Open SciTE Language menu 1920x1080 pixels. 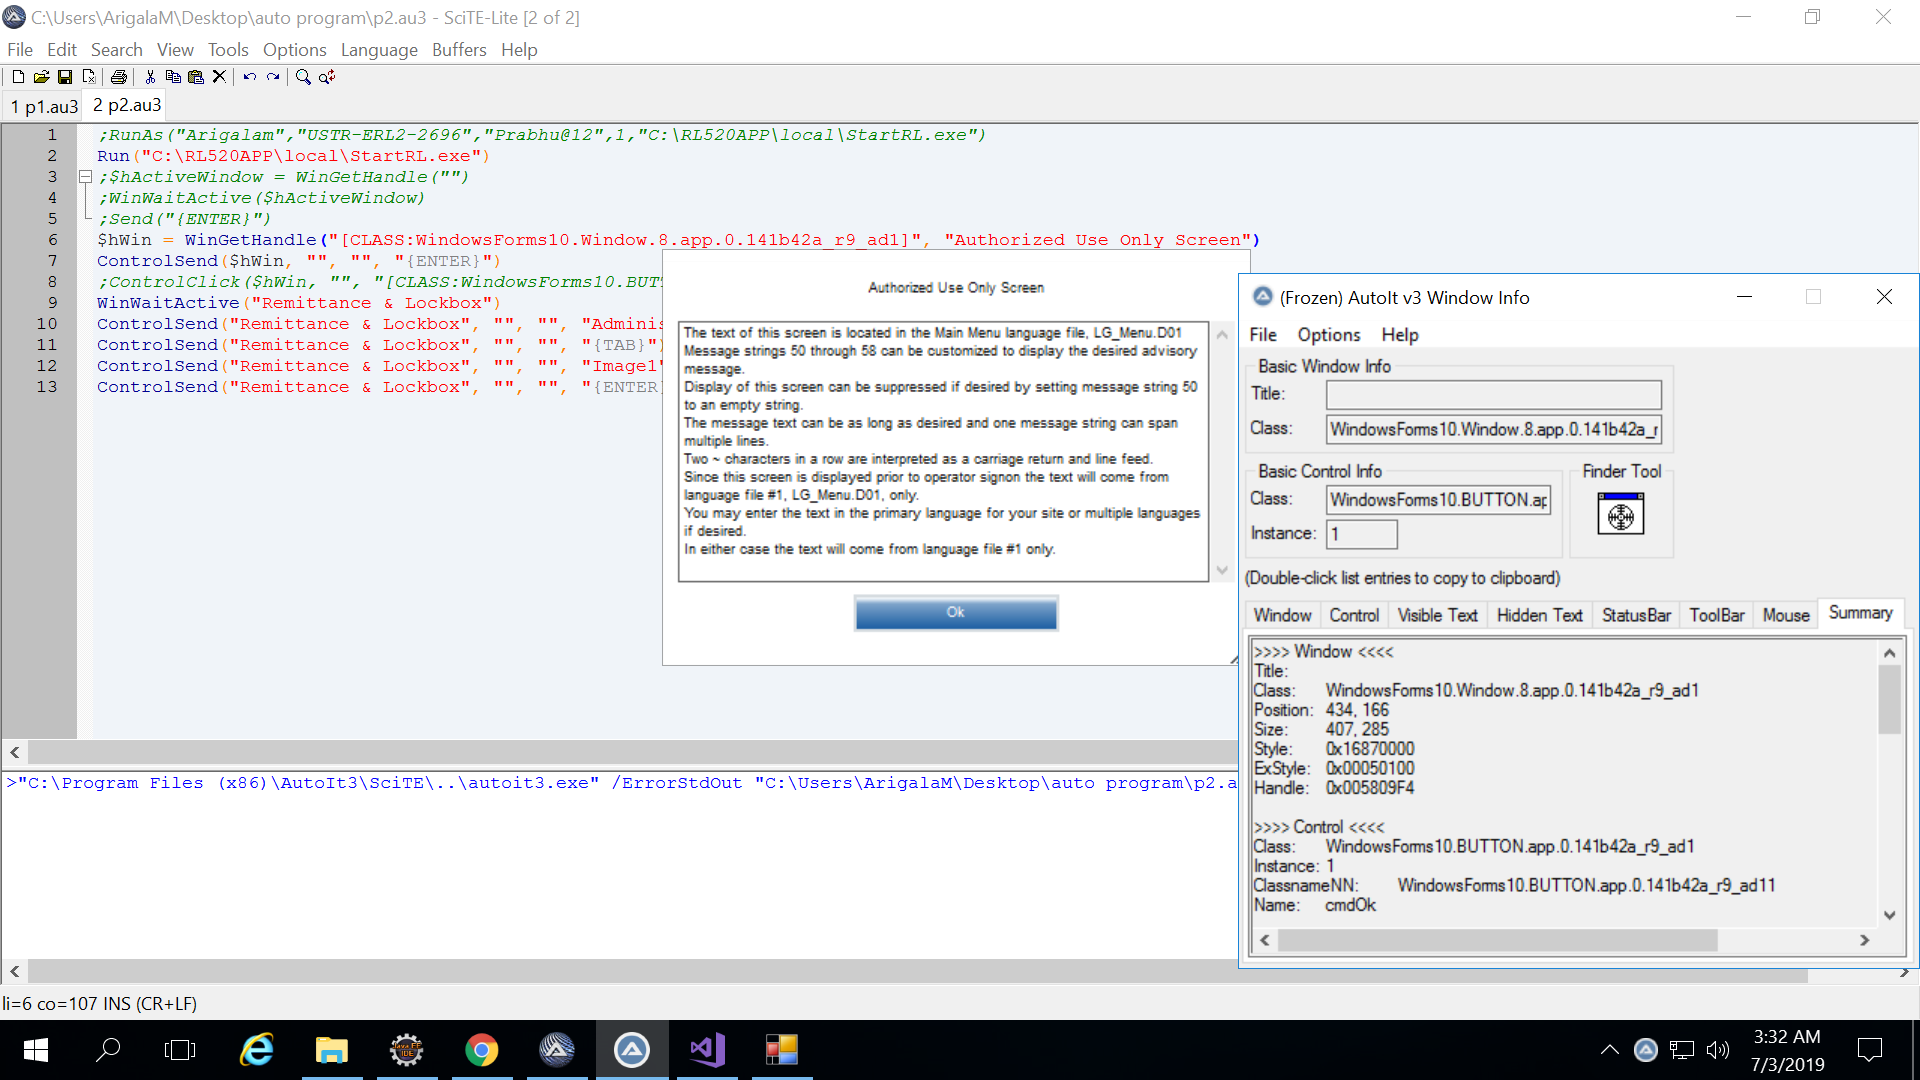[x=379, y=50]
